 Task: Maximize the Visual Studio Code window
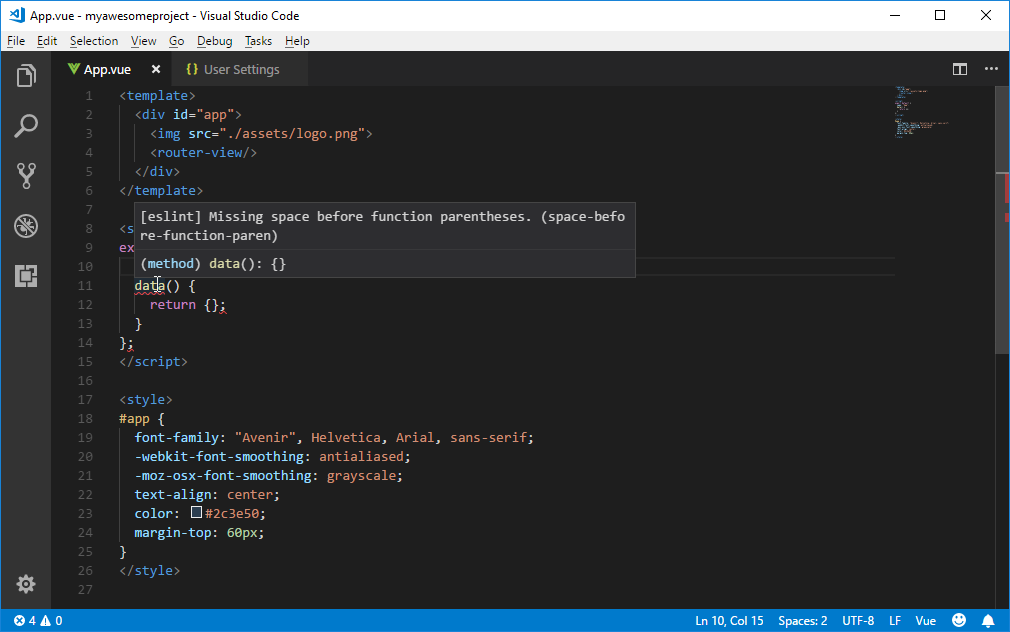pyautogui.click(x=940, y=15)
